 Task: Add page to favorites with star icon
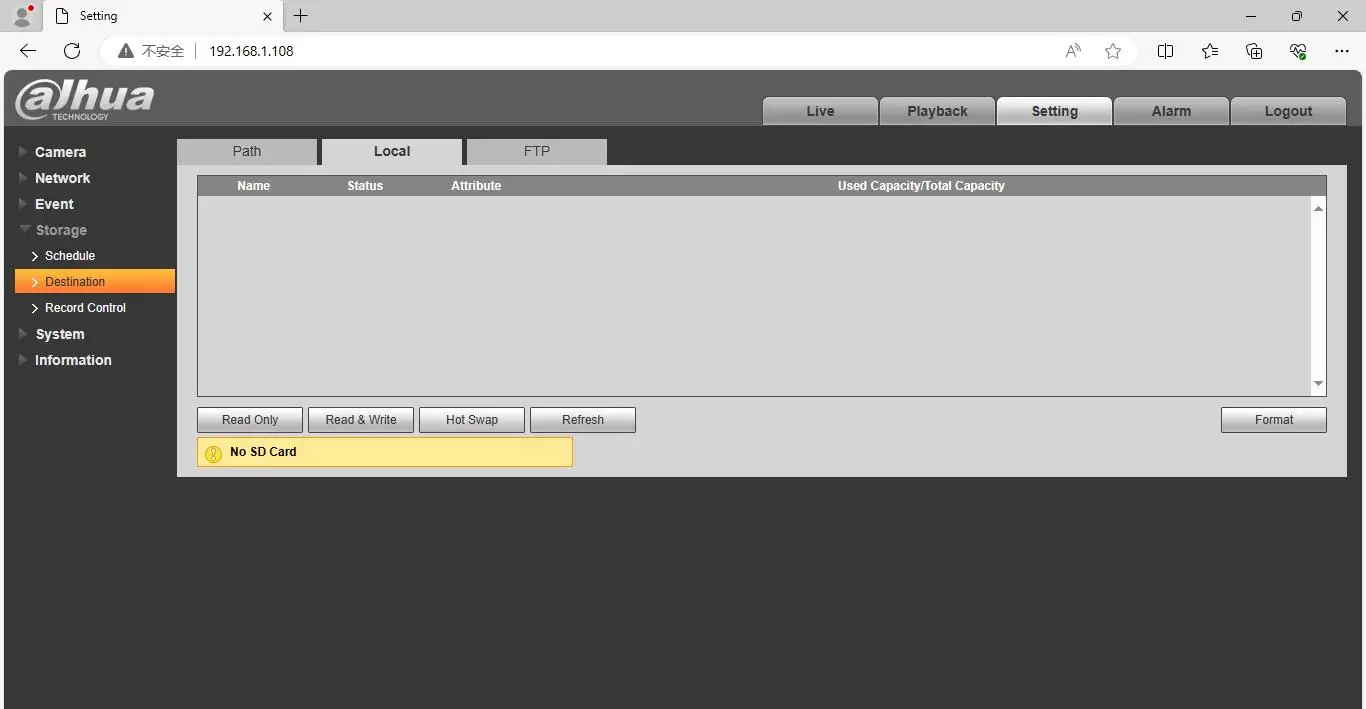pyautogui.click(x=1113, y=51)
